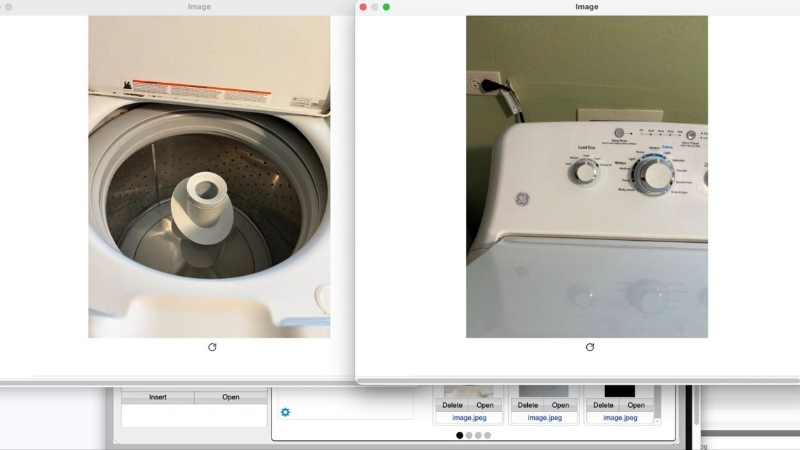Click the scroll-down arrow of attachments list
800x450 pixels.
point(657,421)
